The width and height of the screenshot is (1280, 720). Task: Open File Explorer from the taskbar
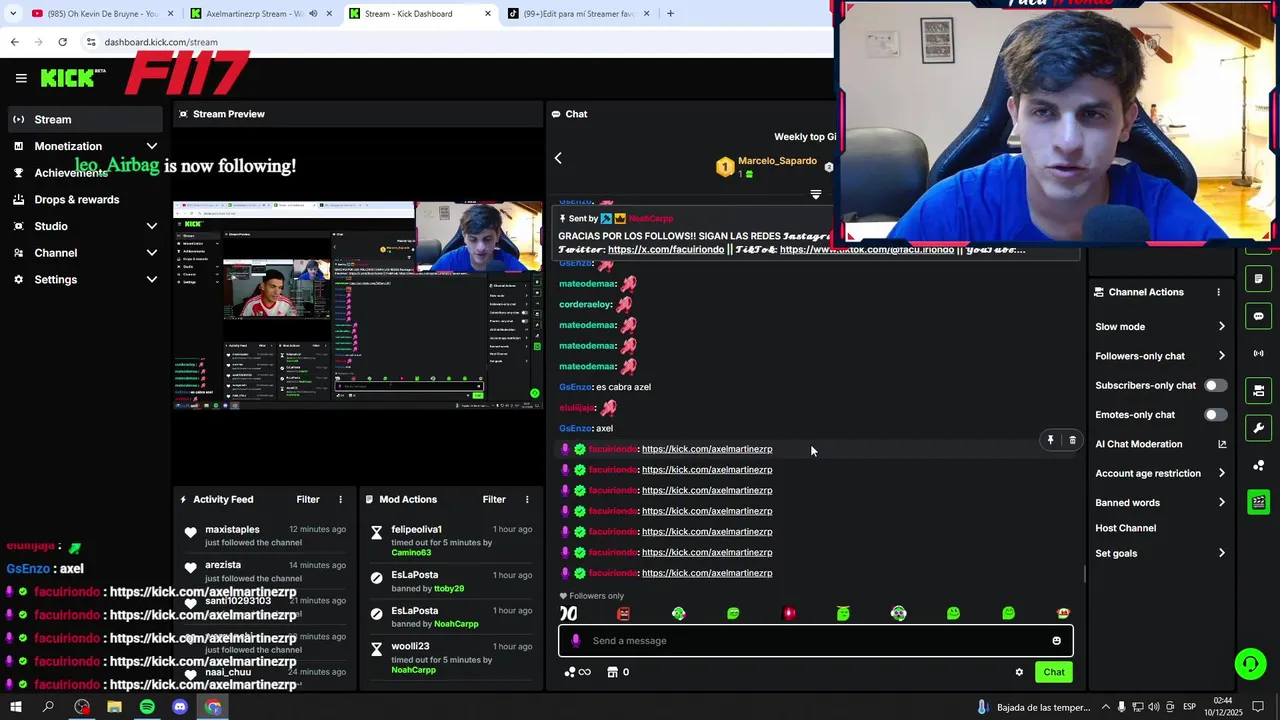pyautogui.click(x=114, y=707)
